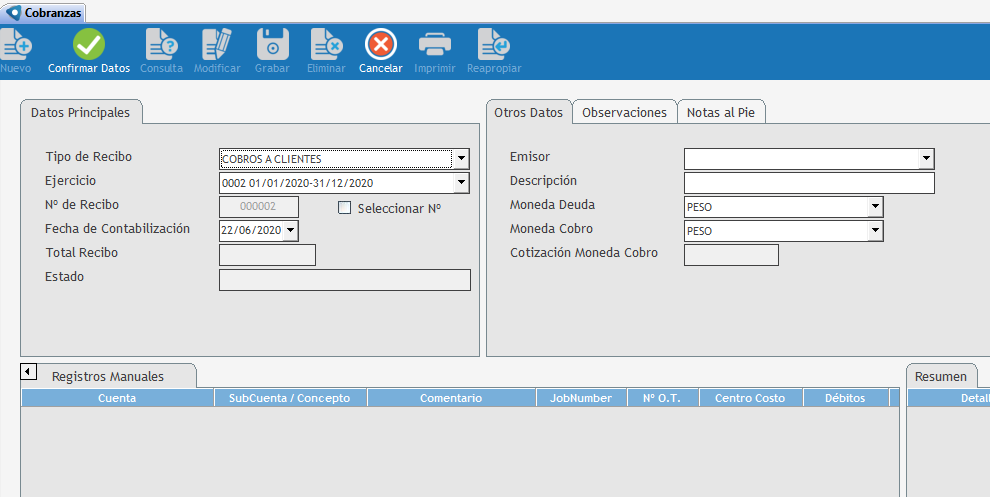
Task: Collapse panel with the left arrow button
Action: (x=29, y=372)
